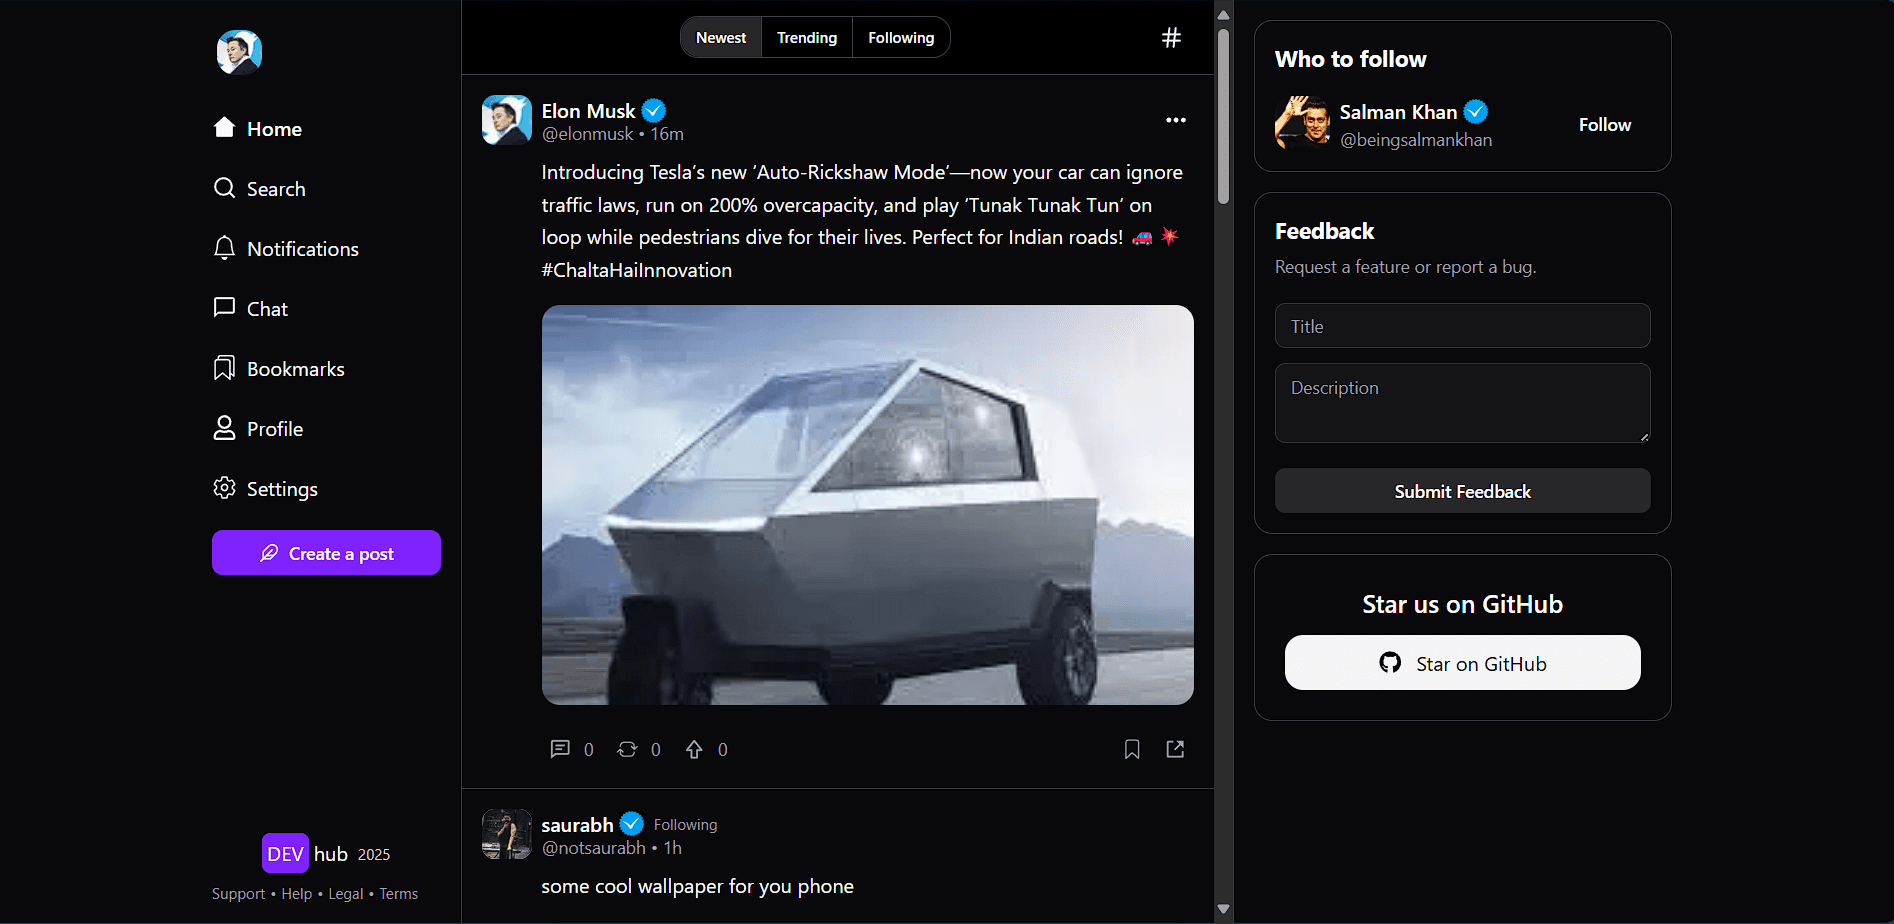Switch to the Following feed tab
Image resolution: width=1894 pixels, height=924 pixels.
(x=900, y=37)
